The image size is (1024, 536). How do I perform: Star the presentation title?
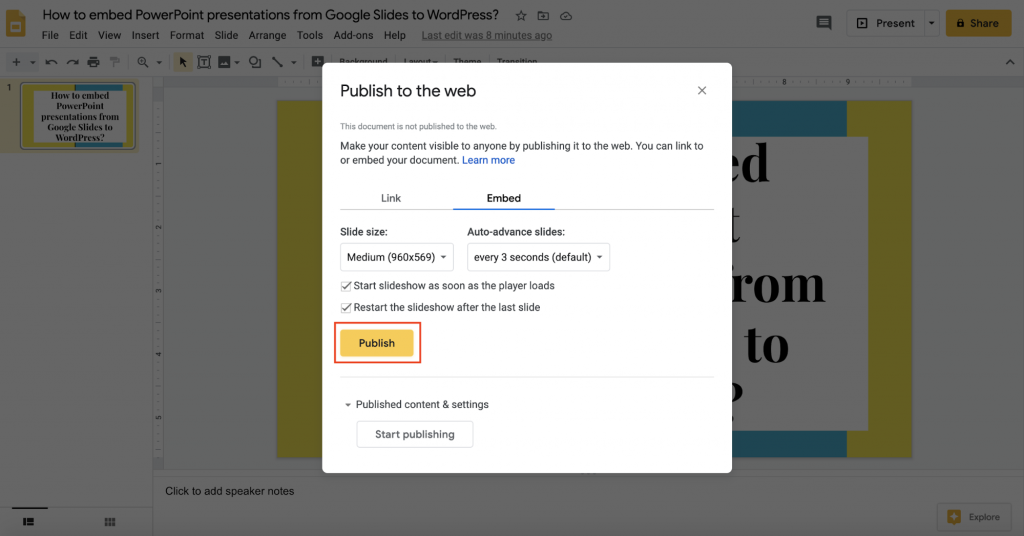point(520,16)
